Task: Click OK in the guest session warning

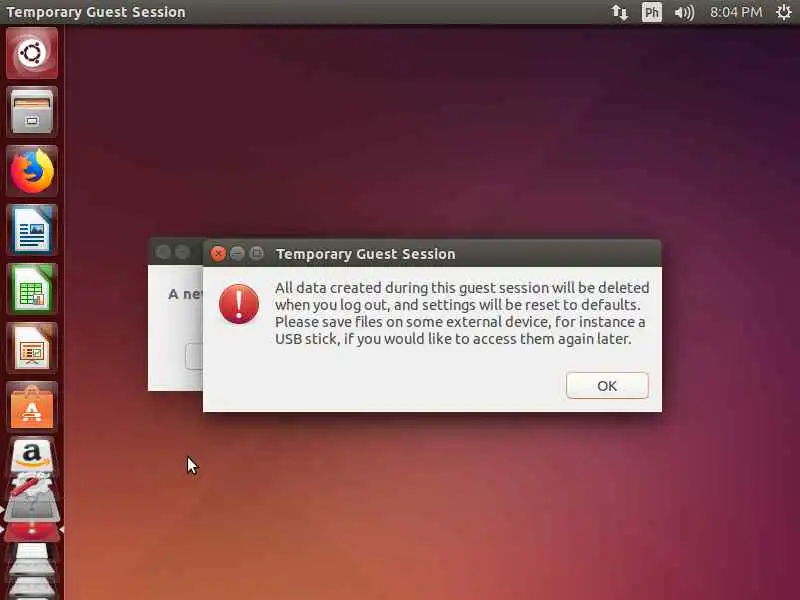Action: click(607, 386)
